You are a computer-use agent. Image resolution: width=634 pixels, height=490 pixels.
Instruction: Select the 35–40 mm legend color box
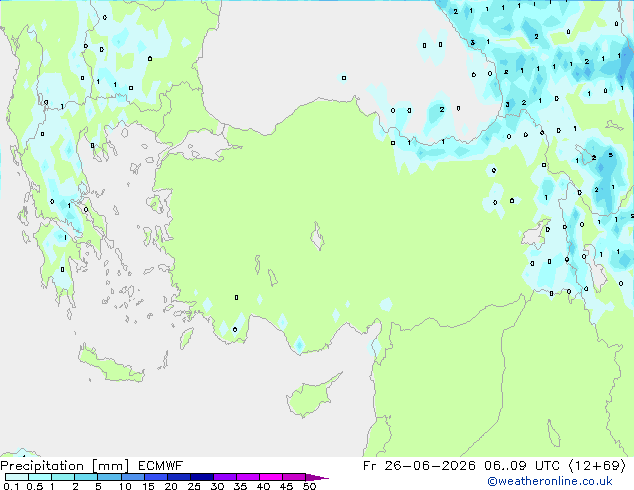[248, 477]
